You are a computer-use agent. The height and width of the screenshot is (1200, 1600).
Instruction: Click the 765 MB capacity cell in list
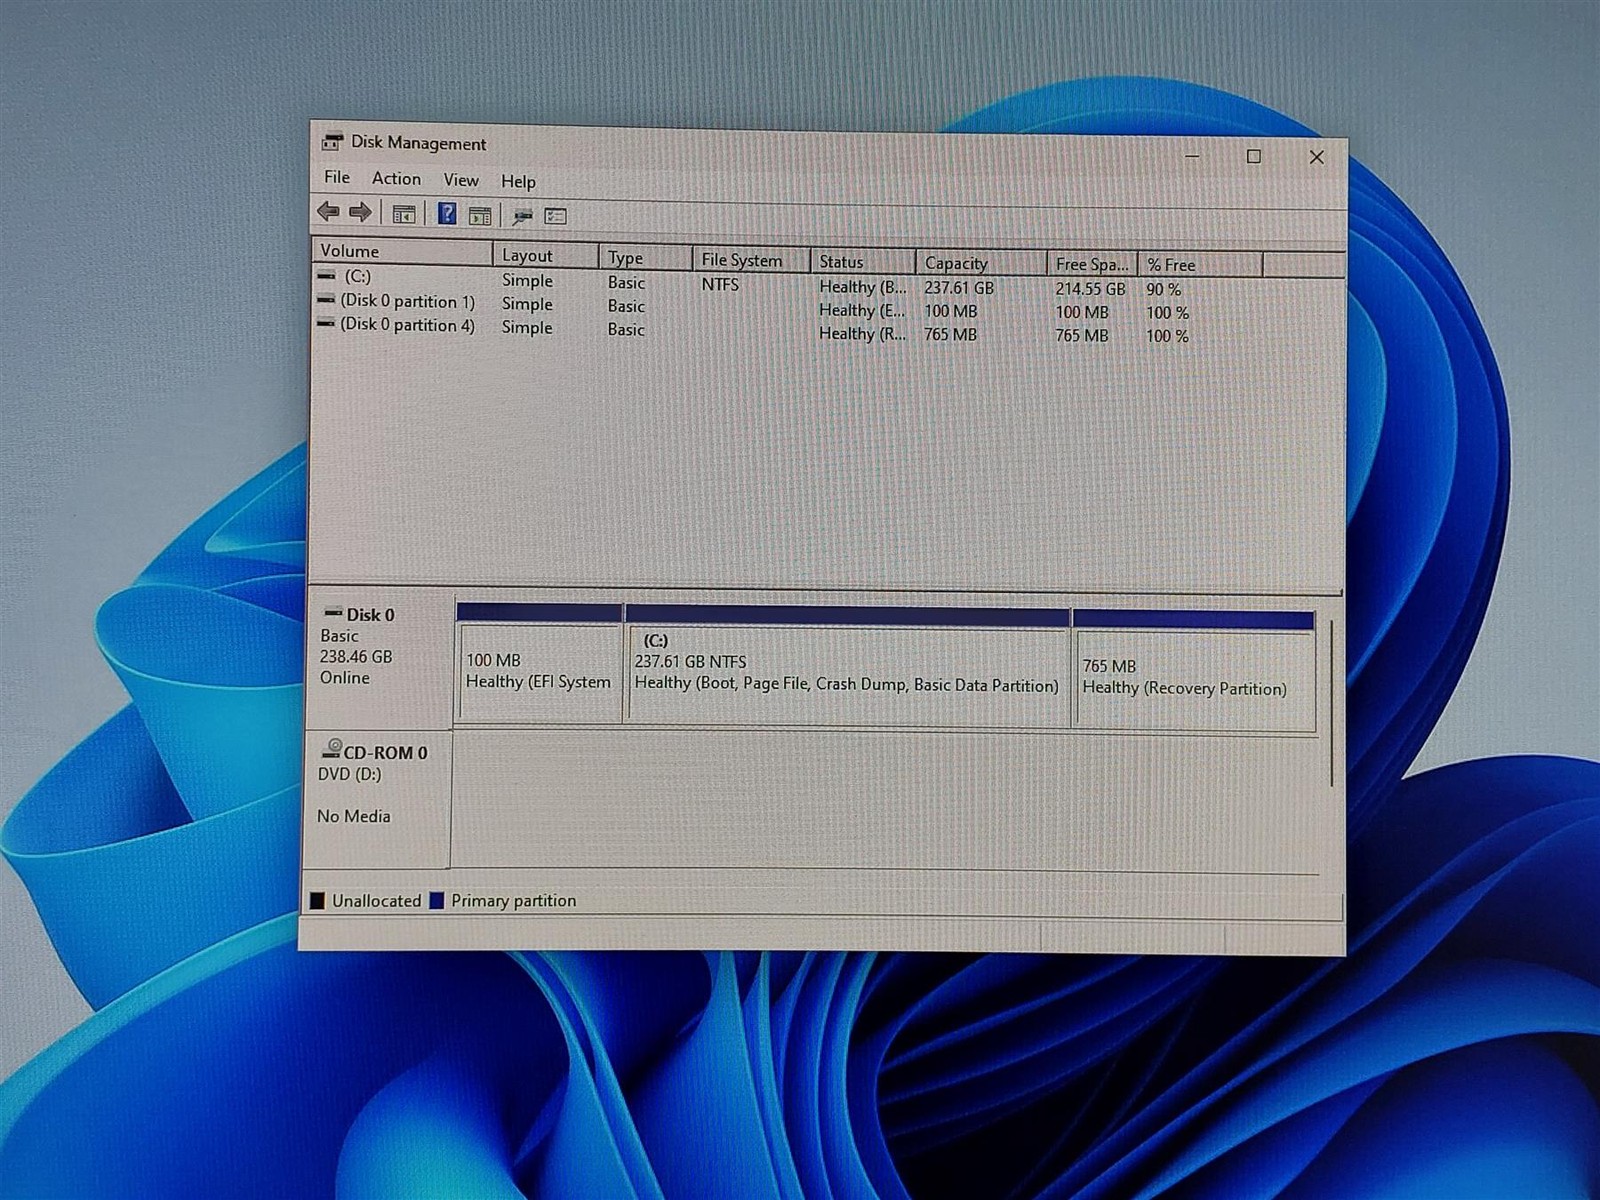point(950,334)
